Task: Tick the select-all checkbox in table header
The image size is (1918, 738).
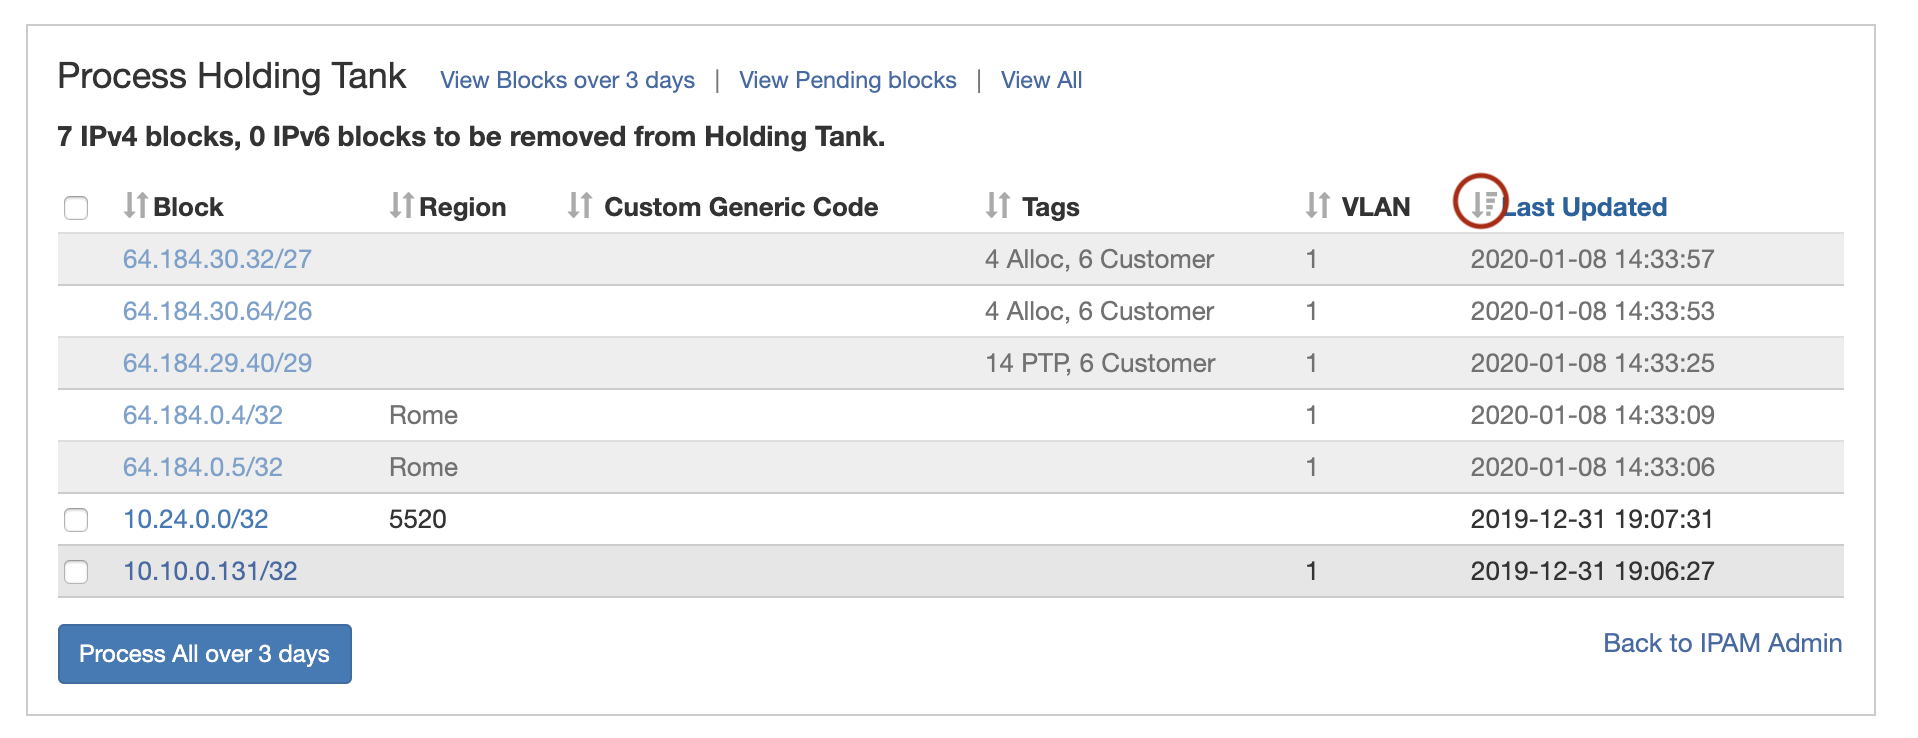Action: click(x=76, y=208)
